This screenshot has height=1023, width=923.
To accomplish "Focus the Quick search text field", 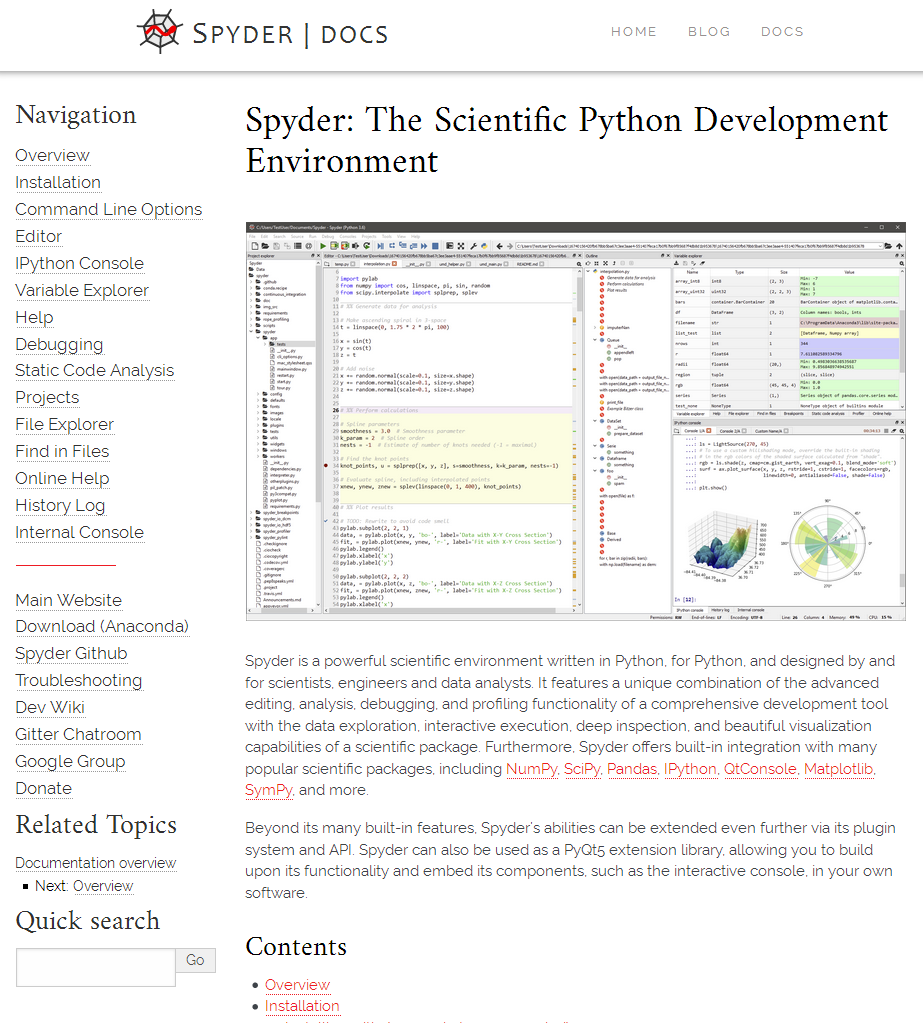I will (96, 968).
